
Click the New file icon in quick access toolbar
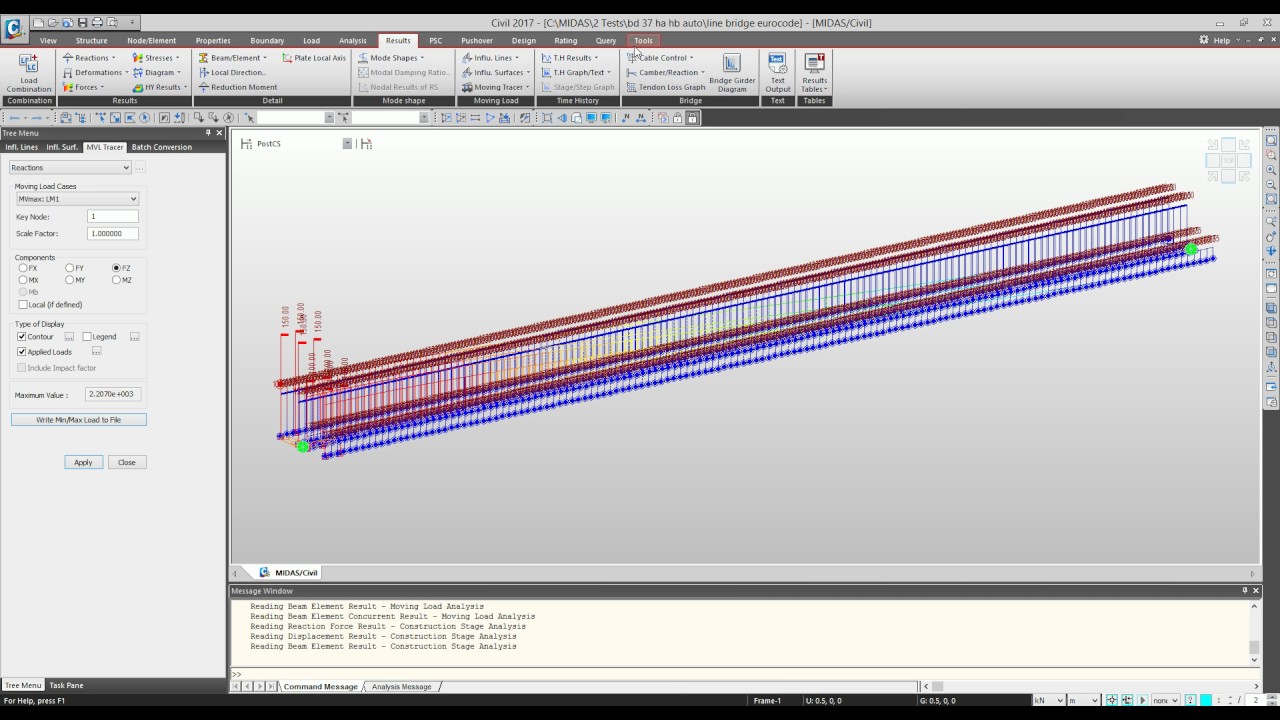[38, 22]
